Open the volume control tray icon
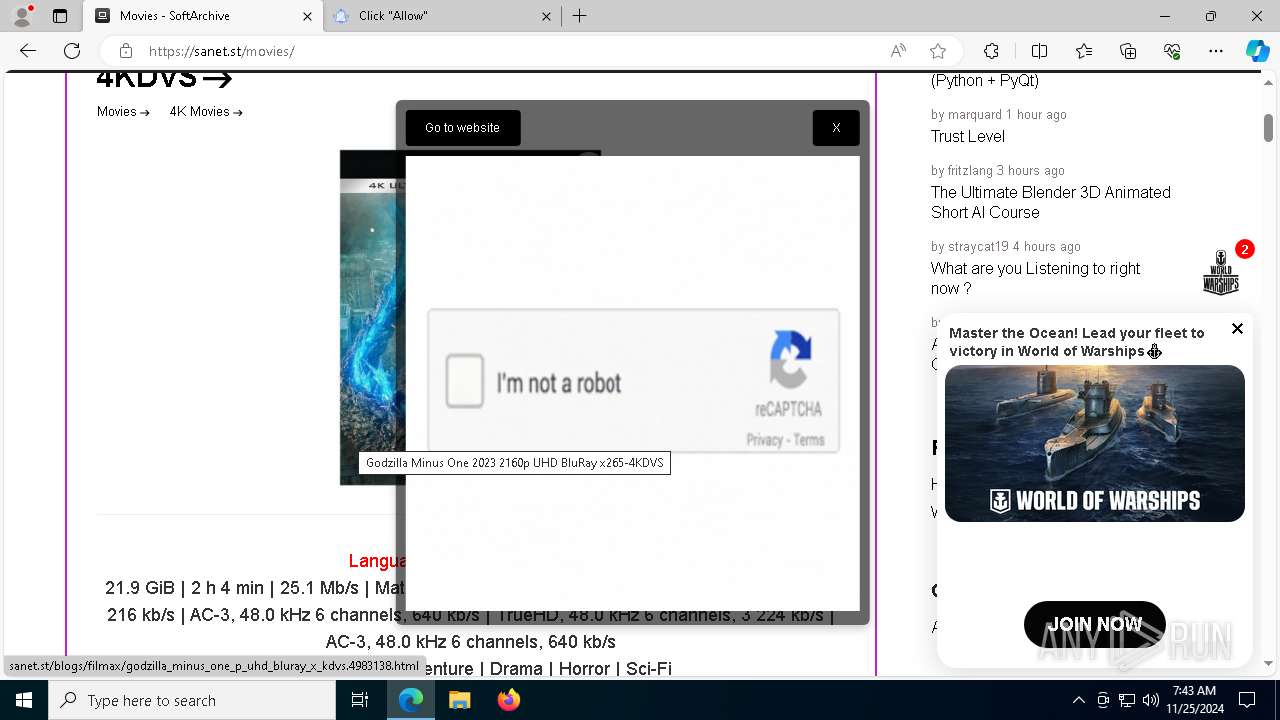 pyautogui.click(x=1151, y=700)
